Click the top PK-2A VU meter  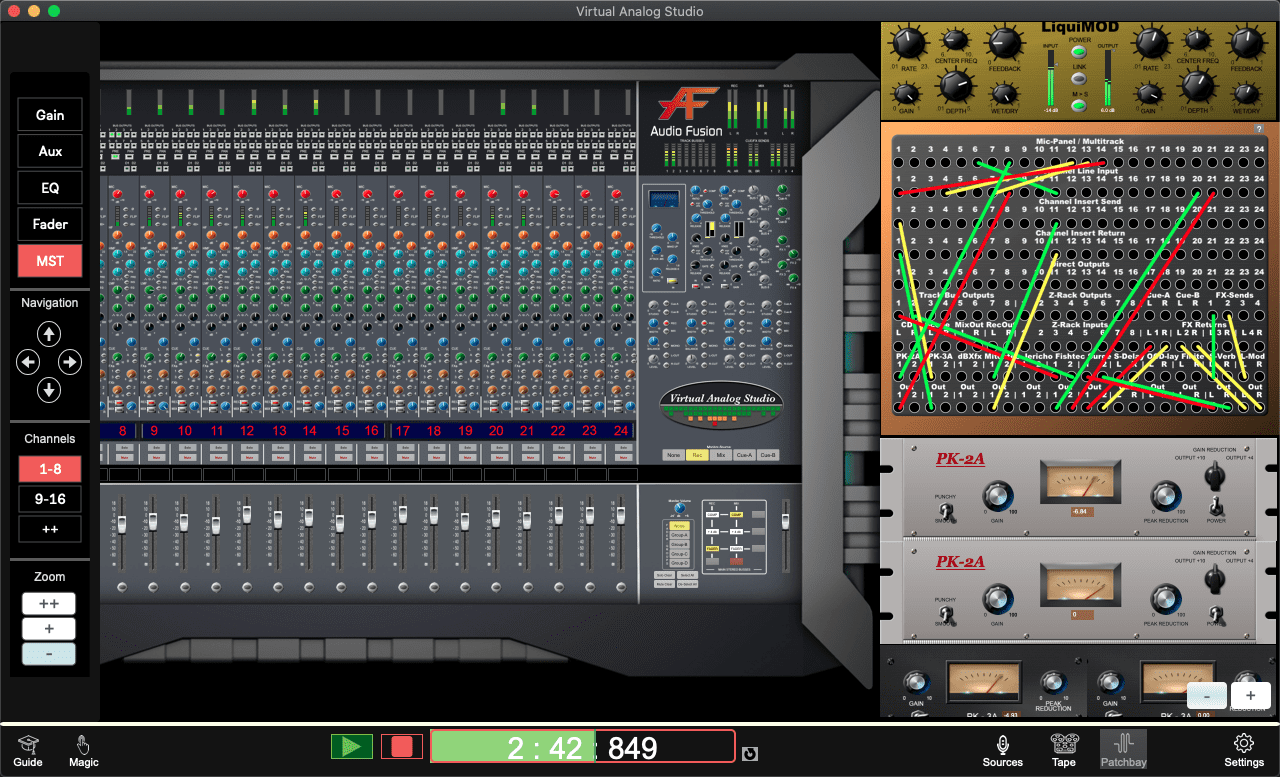click(x=1081, y=481)
